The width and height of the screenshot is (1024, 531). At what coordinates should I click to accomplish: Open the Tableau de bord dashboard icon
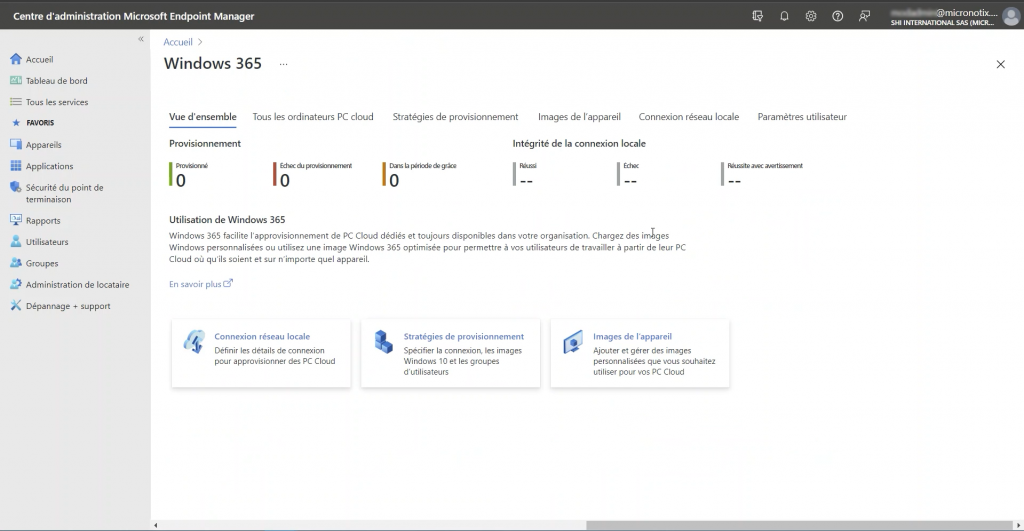16,80
